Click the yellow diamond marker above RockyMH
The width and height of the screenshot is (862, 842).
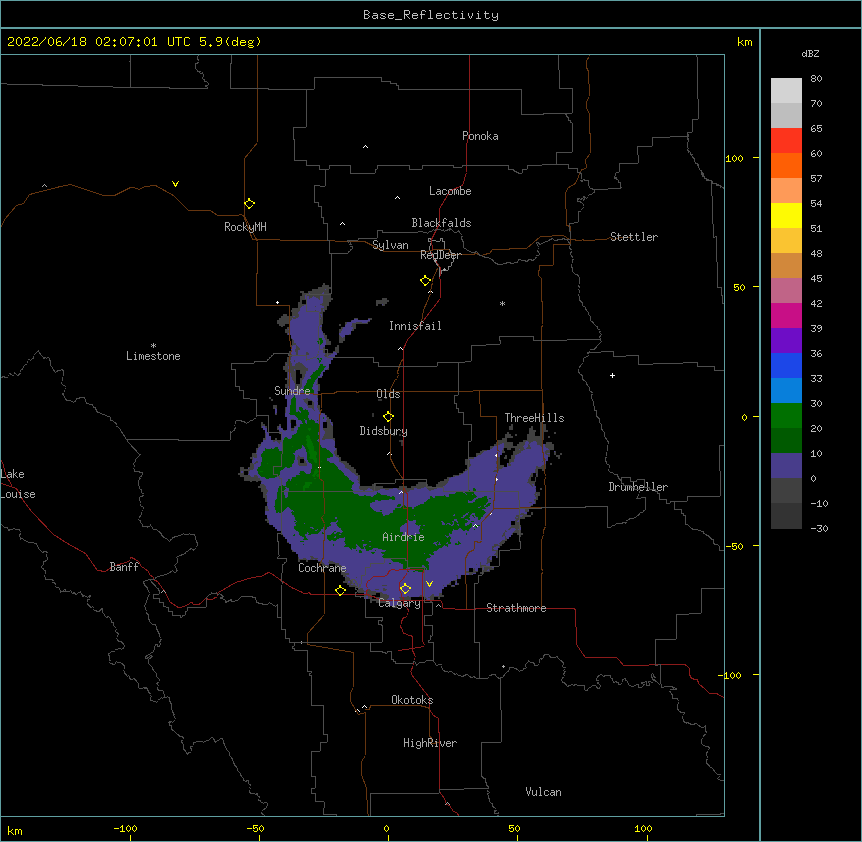pyautogui.click(x=249, y=204)
